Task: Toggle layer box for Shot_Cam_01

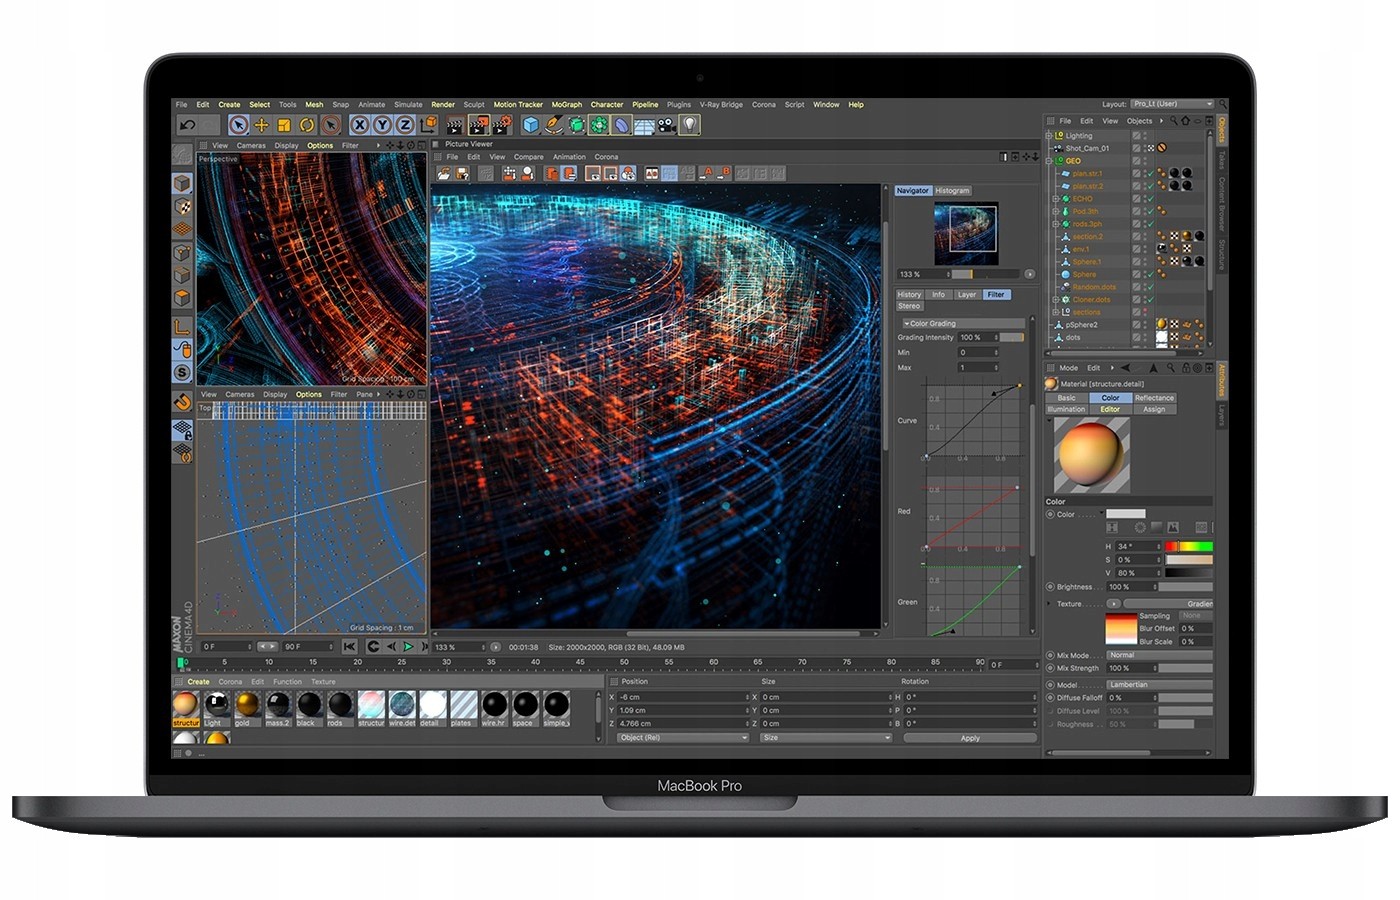Action: tap(1136, 148)
